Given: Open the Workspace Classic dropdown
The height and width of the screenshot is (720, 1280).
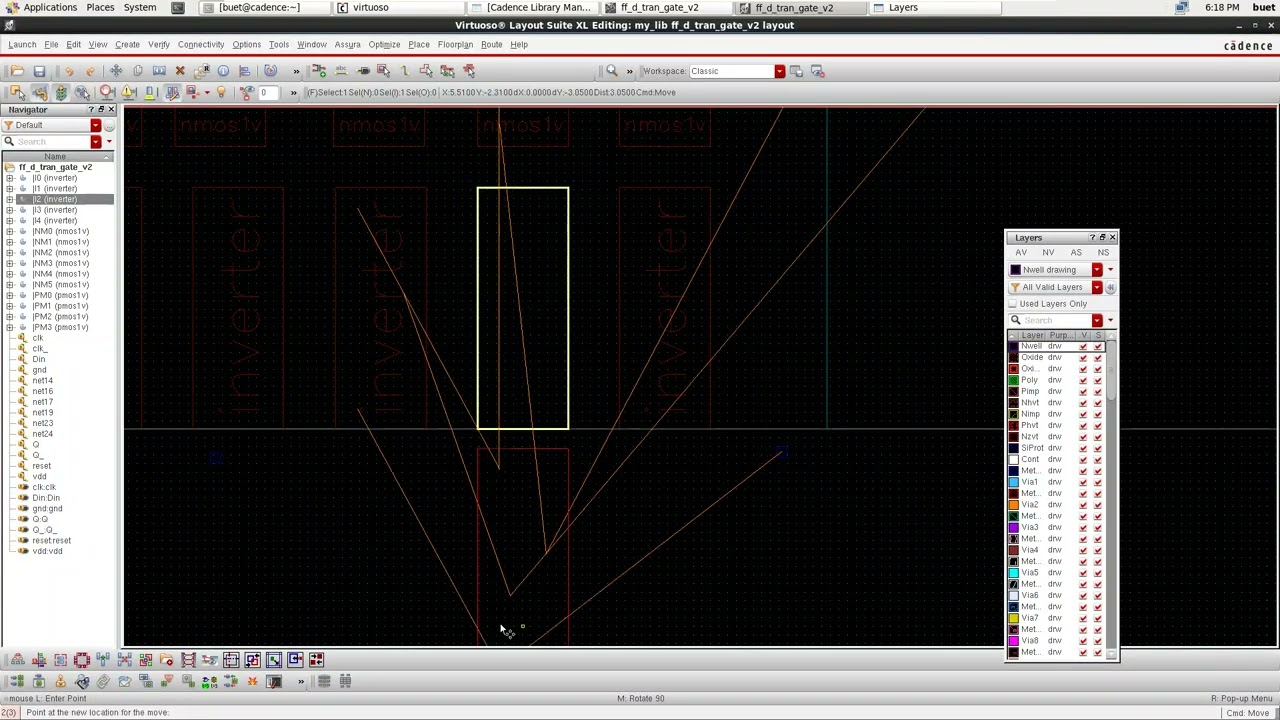Looking at the screenshot, I should coord(779,71).
